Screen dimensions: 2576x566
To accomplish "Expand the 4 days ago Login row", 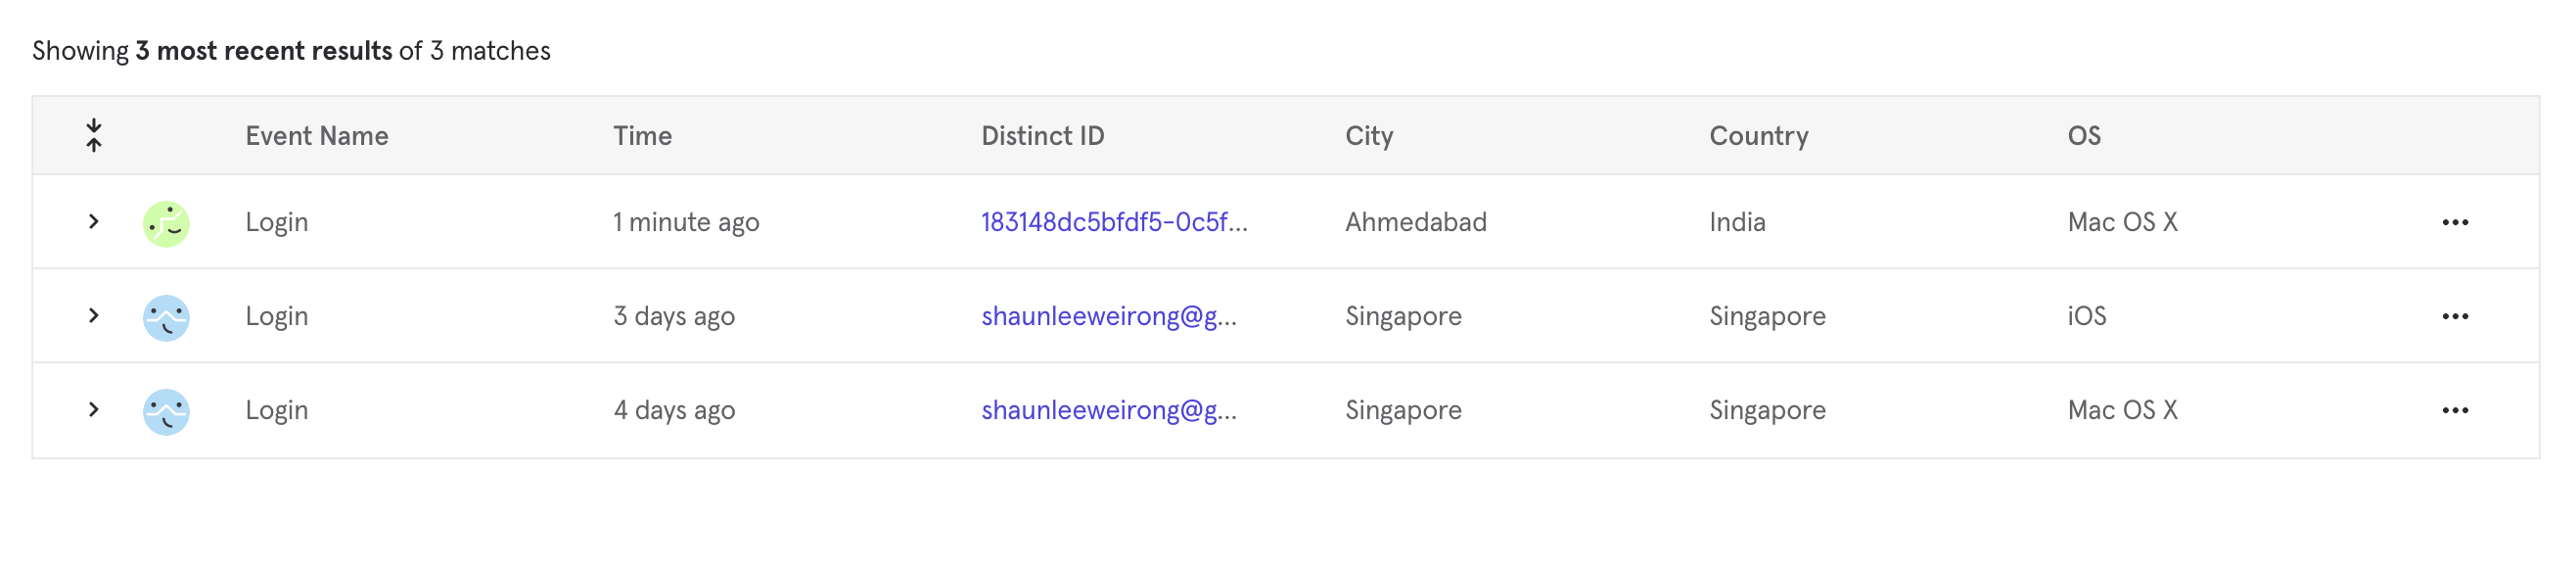I will pos(94,409).
